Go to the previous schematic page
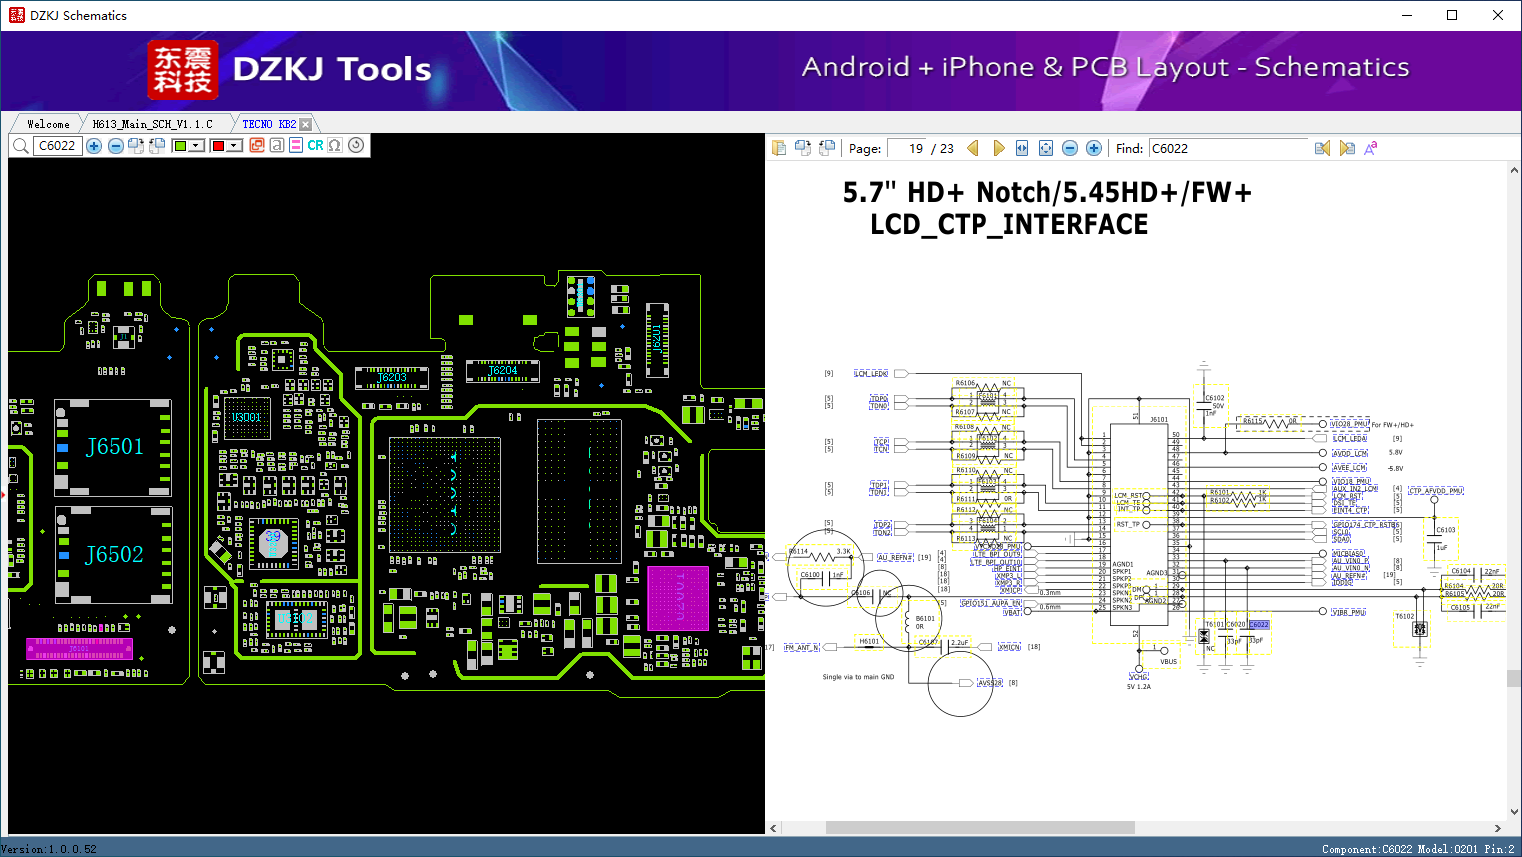 click(973, 148)
